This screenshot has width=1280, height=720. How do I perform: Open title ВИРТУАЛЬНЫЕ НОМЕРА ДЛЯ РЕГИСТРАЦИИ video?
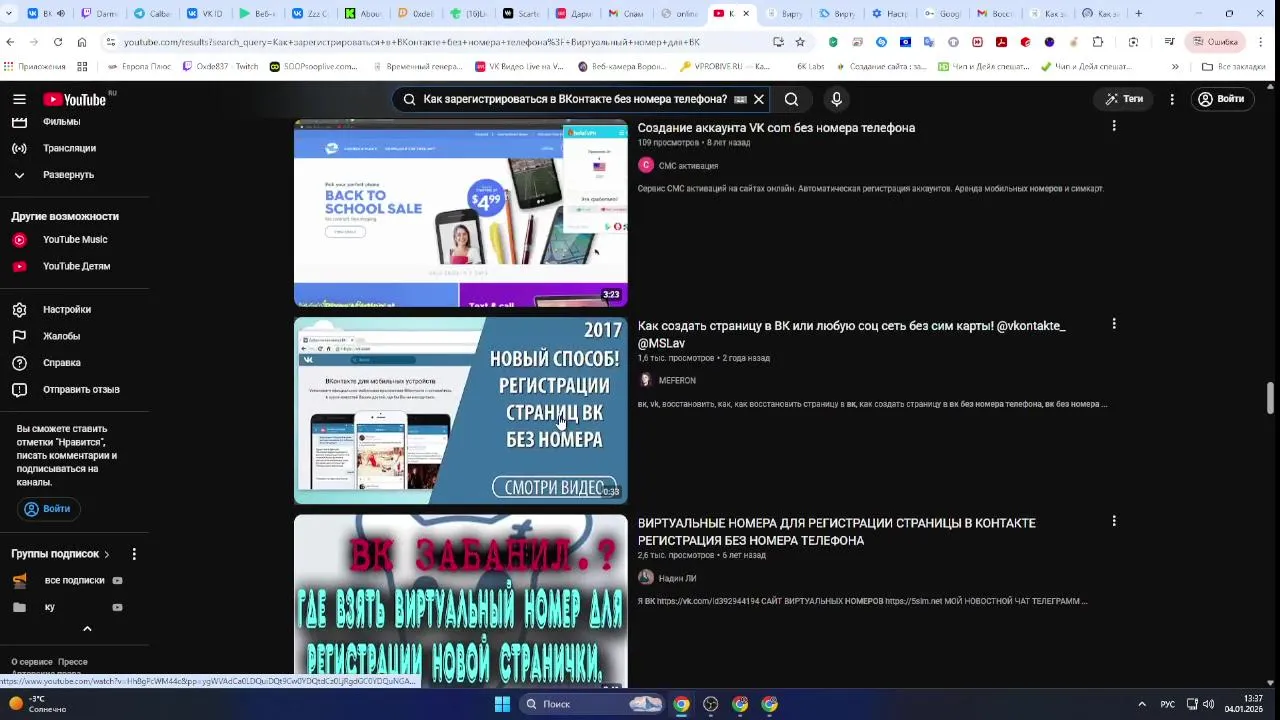(x=837, y=532)
